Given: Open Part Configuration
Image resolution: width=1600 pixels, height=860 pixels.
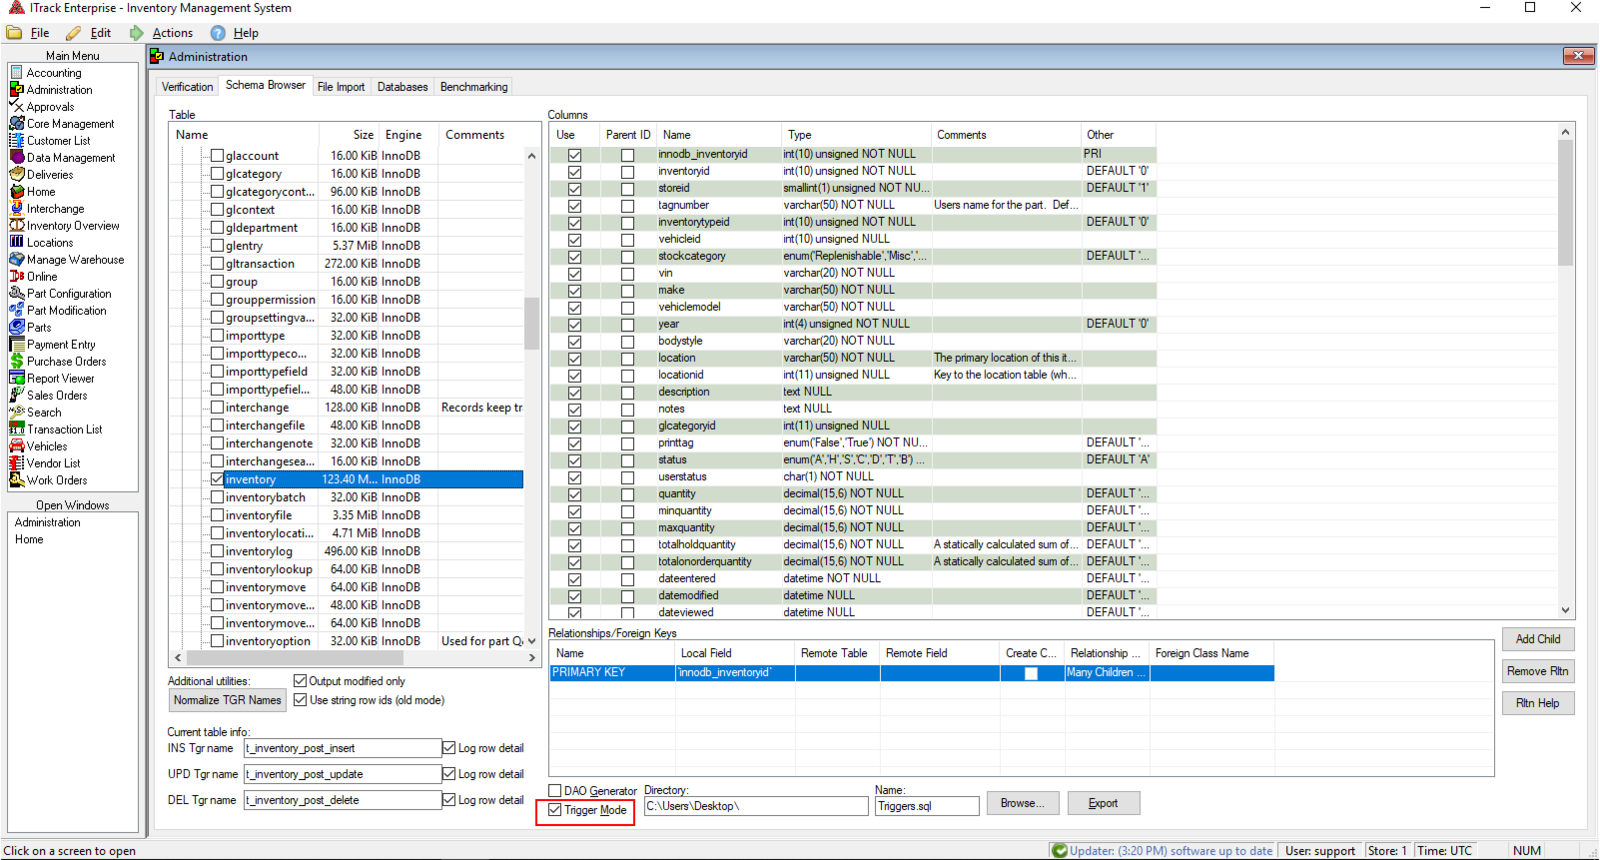Looking at the screenshot, I should 69,294.
